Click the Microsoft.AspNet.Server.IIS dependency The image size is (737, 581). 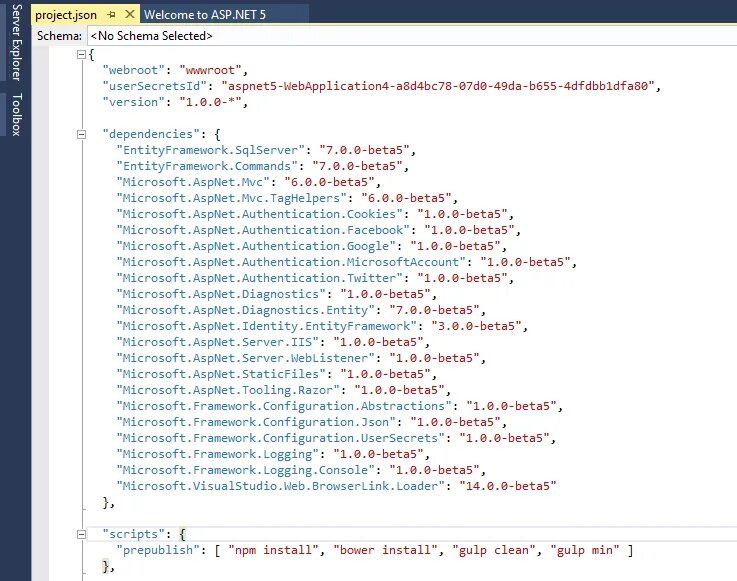[x=218, y=342]
